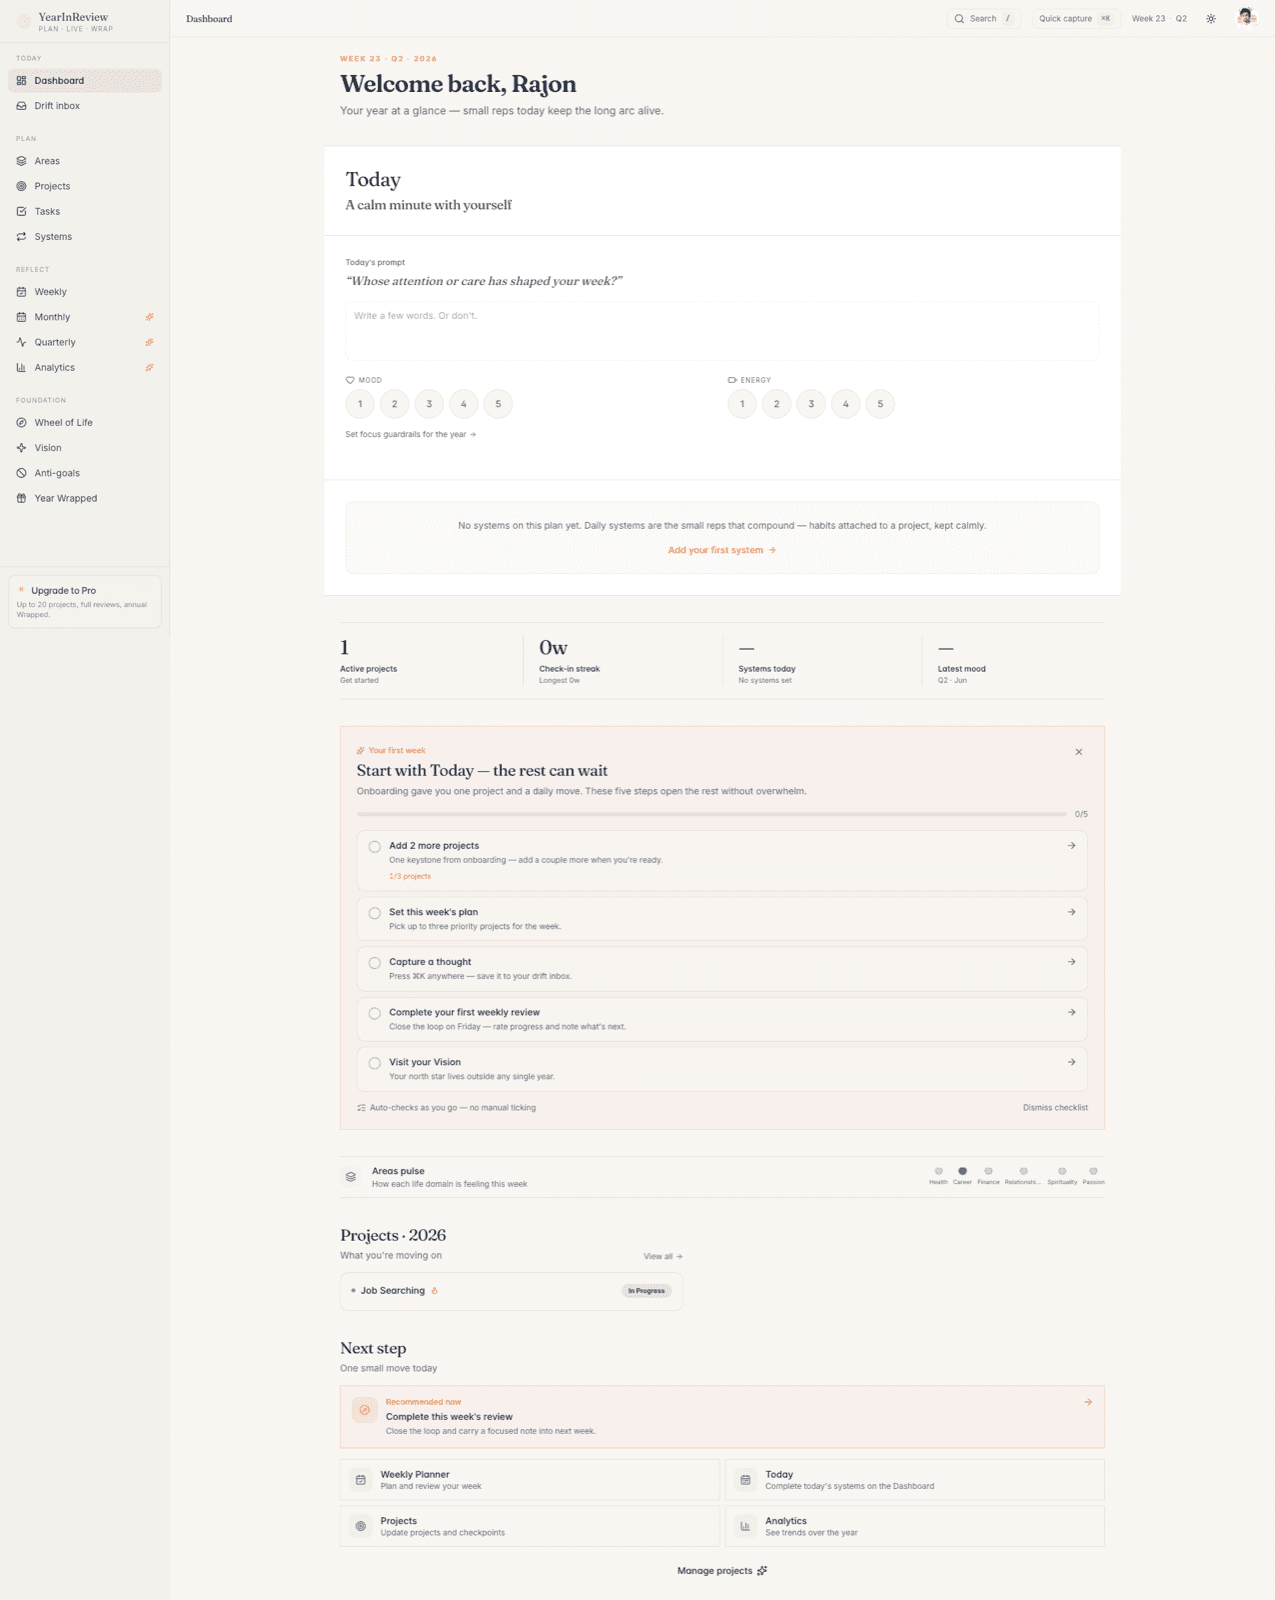
Task: Click the Monthly calendar icon in sidebar
Action: pos(21,317)
